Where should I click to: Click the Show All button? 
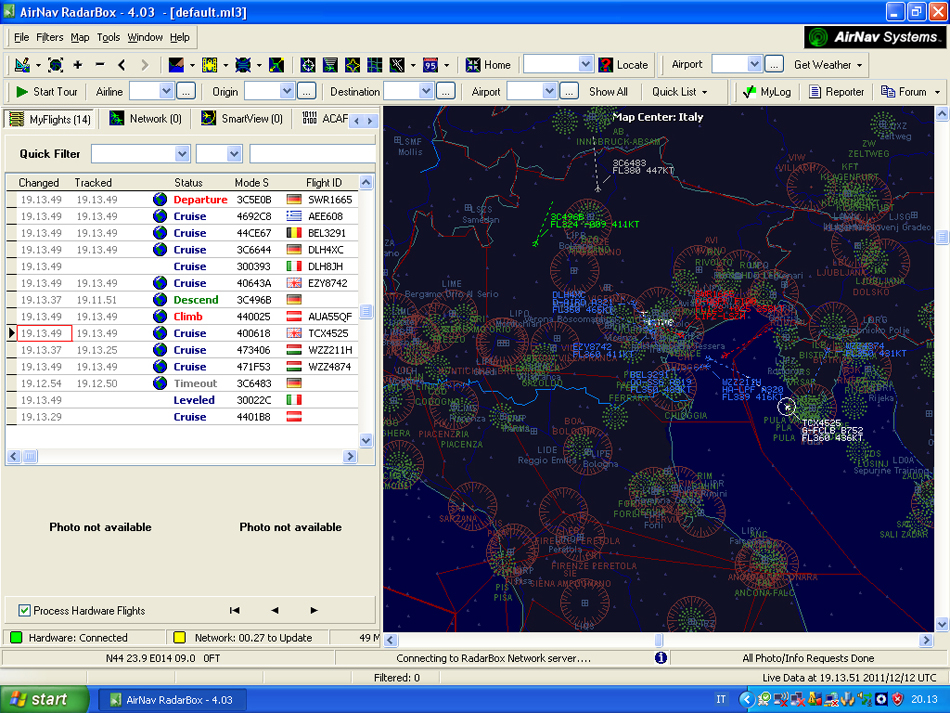pyautogui.click(x=608, y=91)
